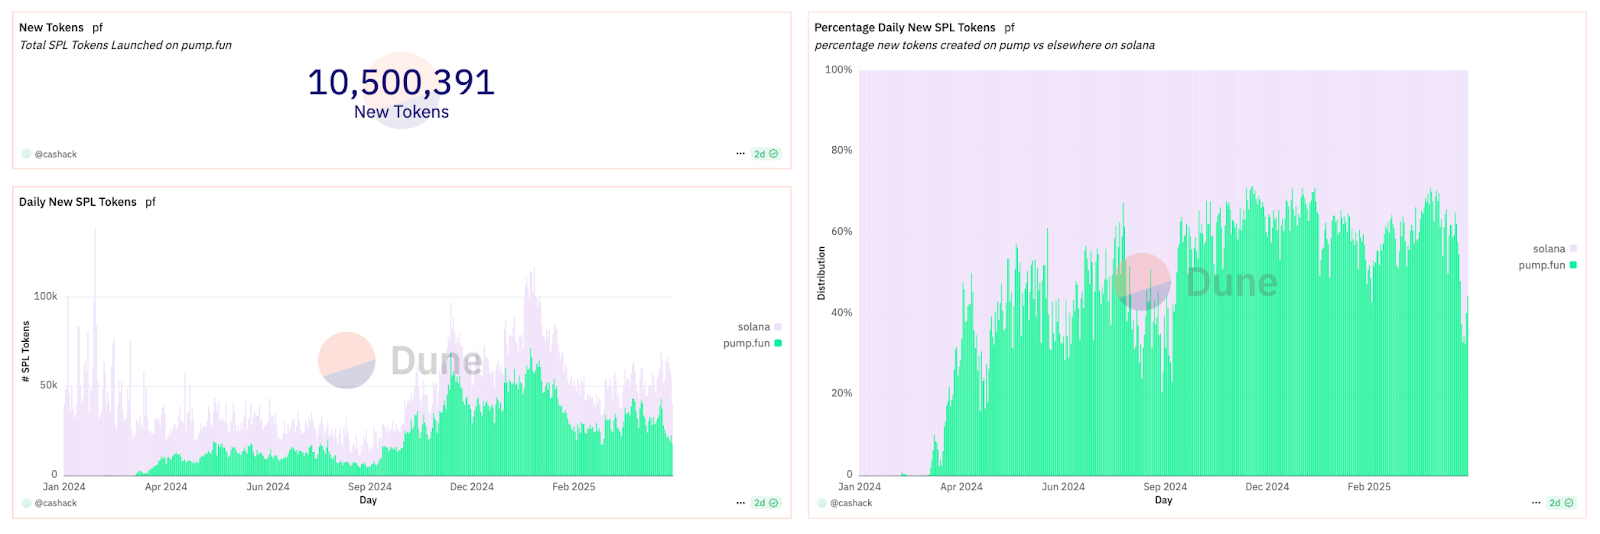Image resolution: width=1600 pixels, height=534 pixels.
Task: Toggle solana series in Percentage Daily chart legend
Action: tap(1555, 249)
